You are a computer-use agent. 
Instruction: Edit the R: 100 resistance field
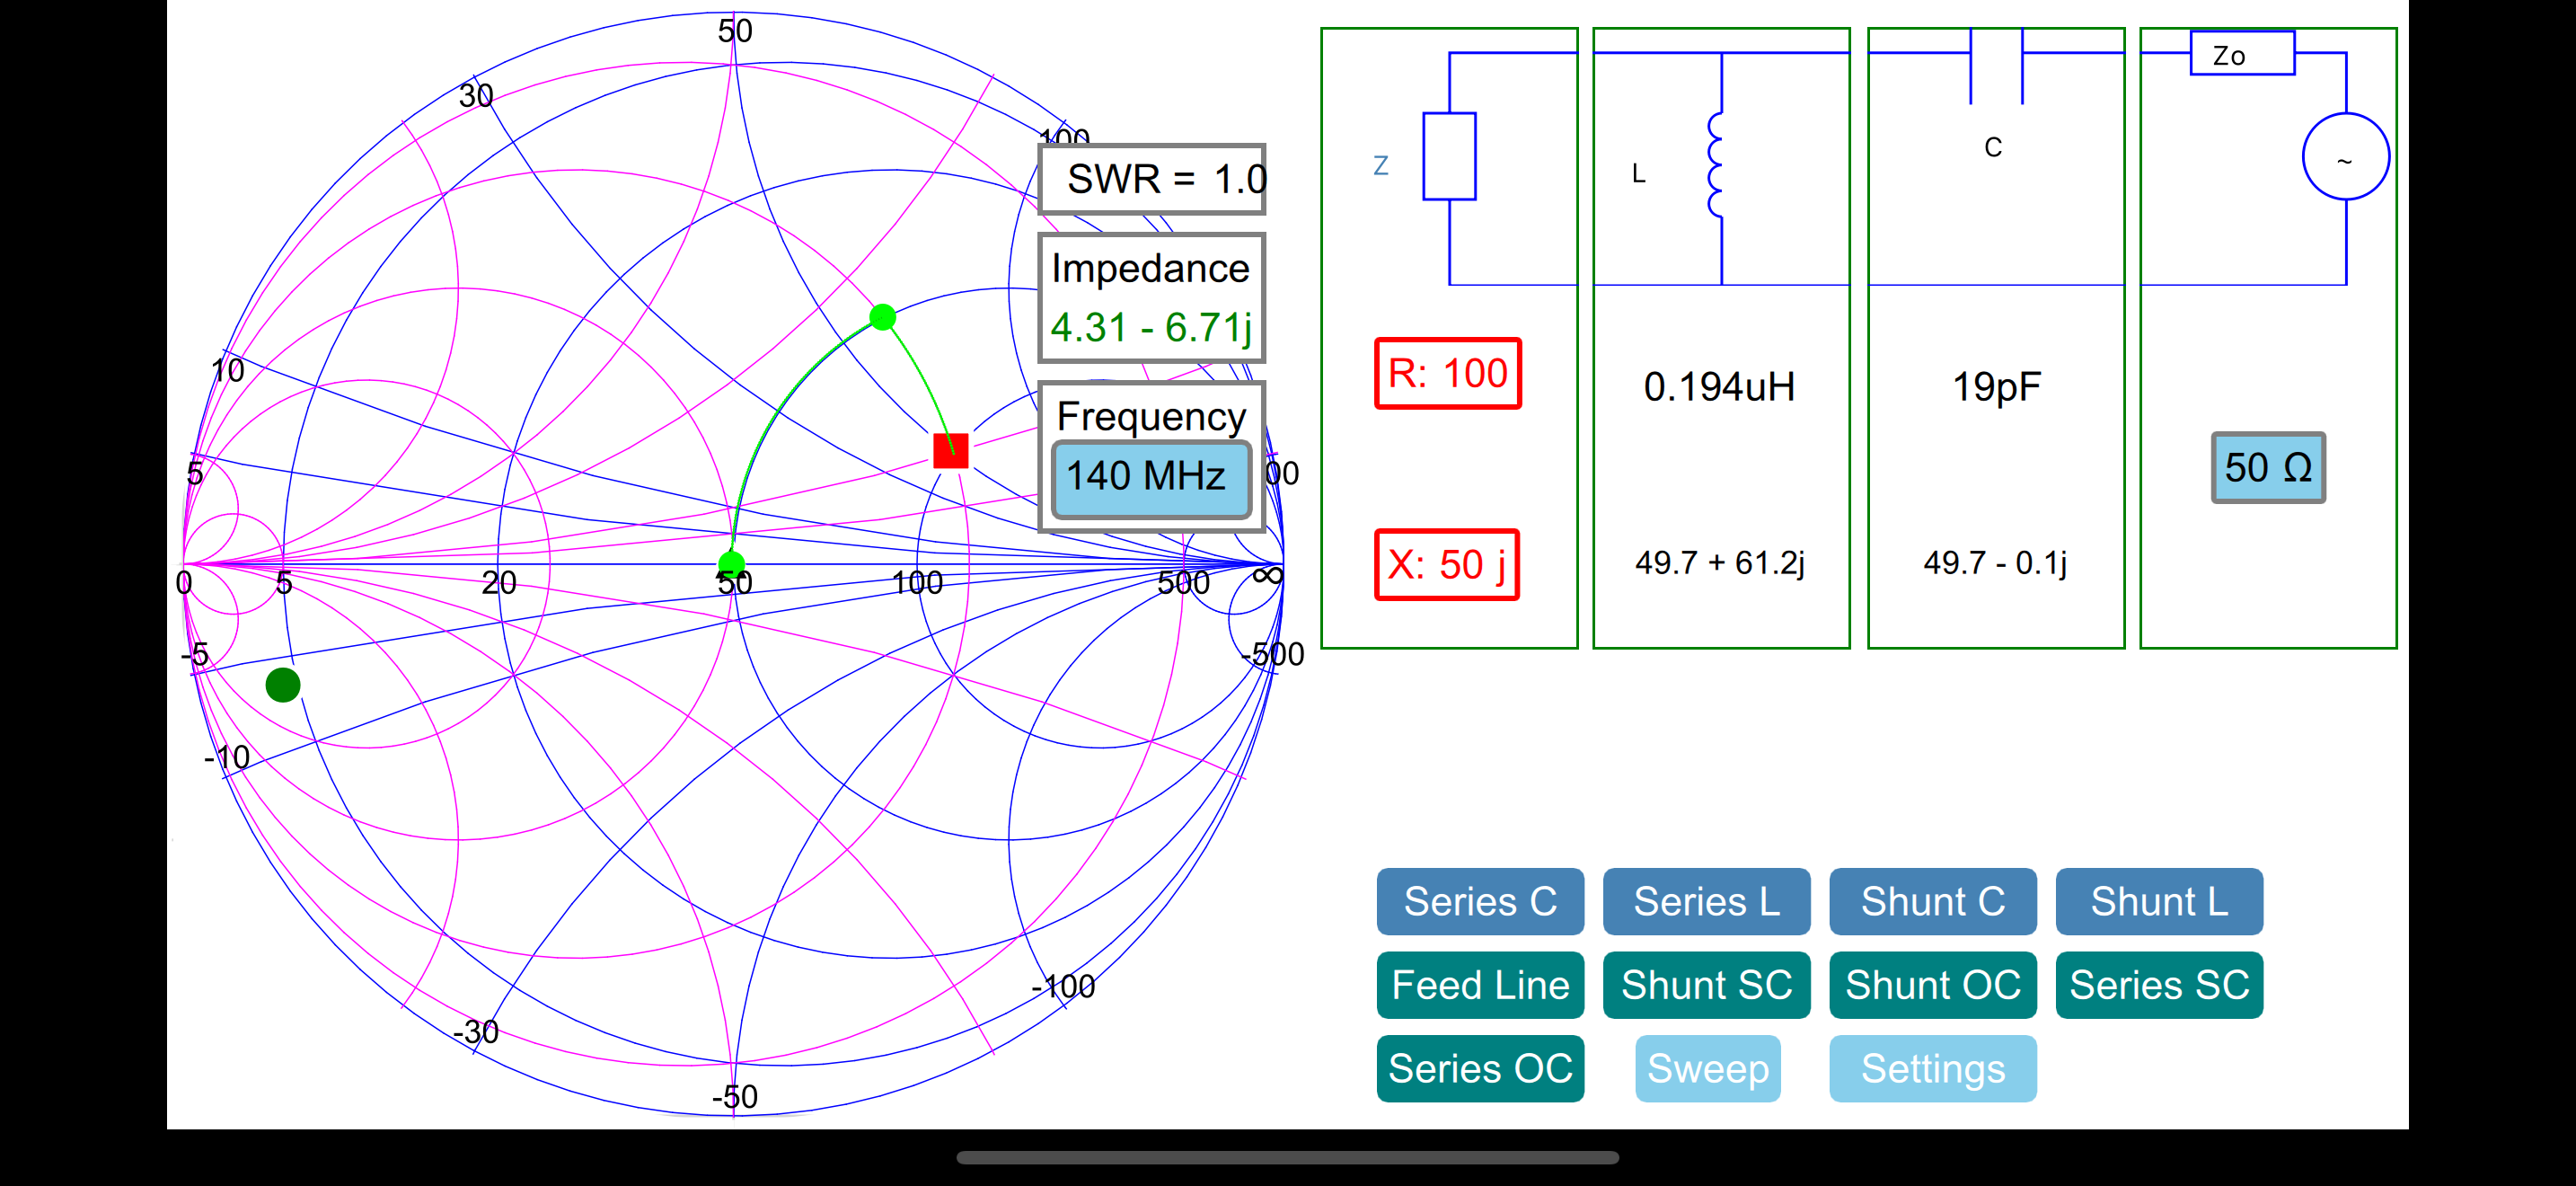click(1447, 373)
